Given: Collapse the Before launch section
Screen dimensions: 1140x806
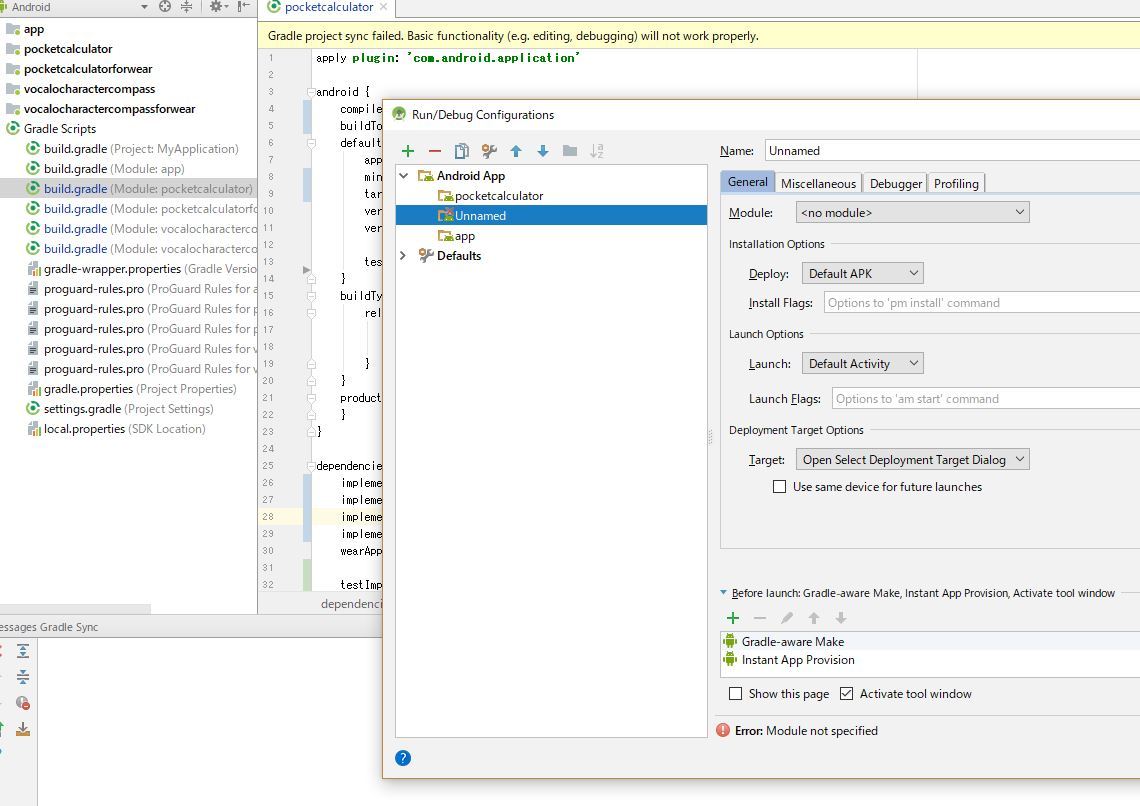Looking at the screenshot, I should (x=723, y=593).
